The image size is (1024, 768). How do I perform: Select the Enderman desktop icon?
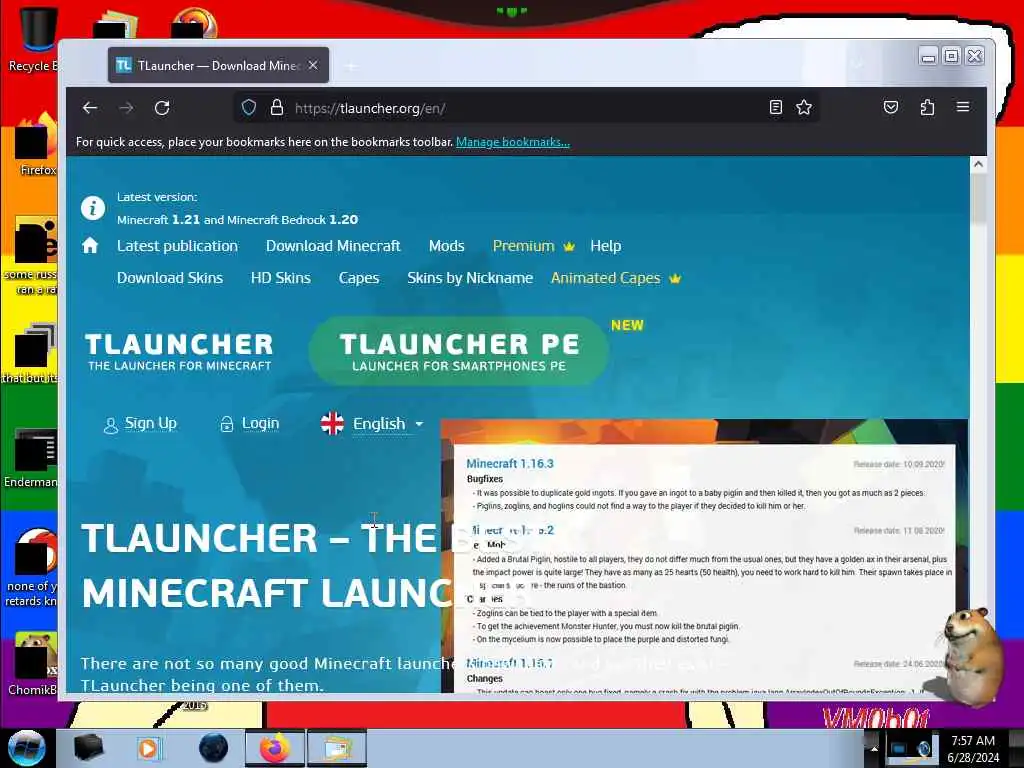[31, 457]
